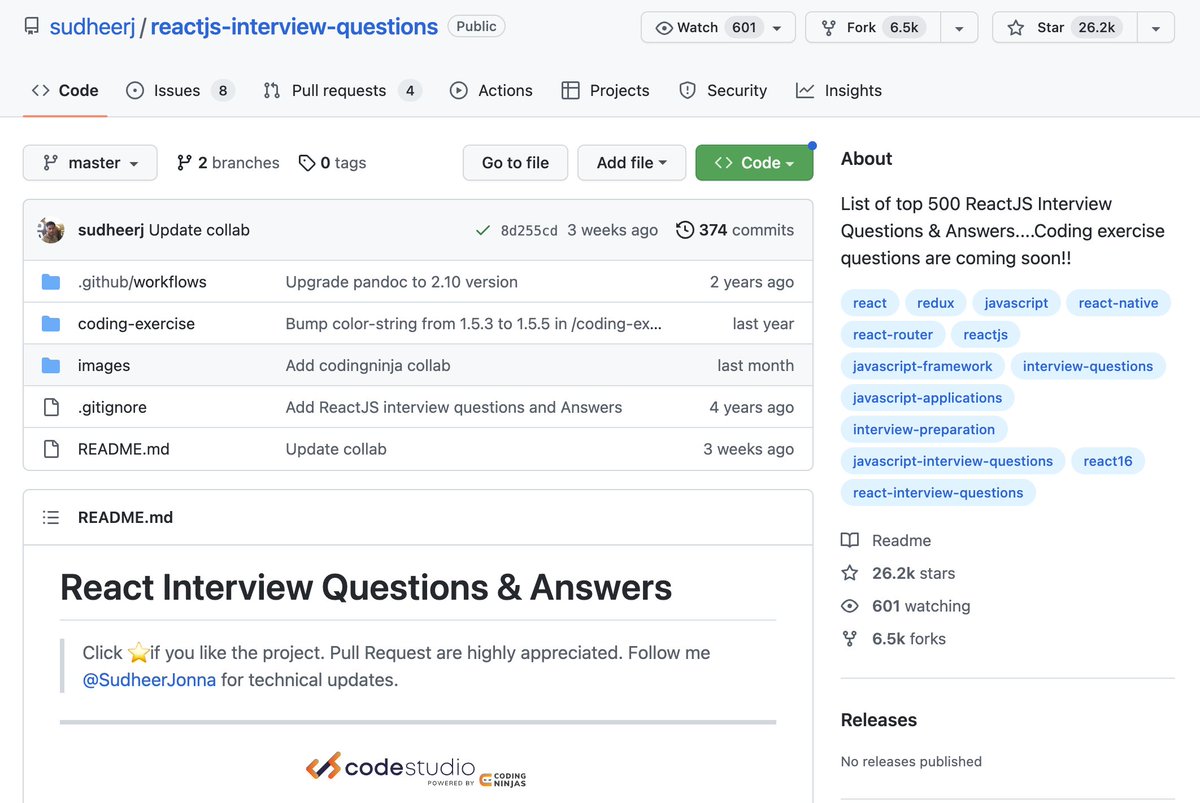Click the interview-preparation topic tag
The height and width of the screenshot is (803, 1200).
point(924,430)
